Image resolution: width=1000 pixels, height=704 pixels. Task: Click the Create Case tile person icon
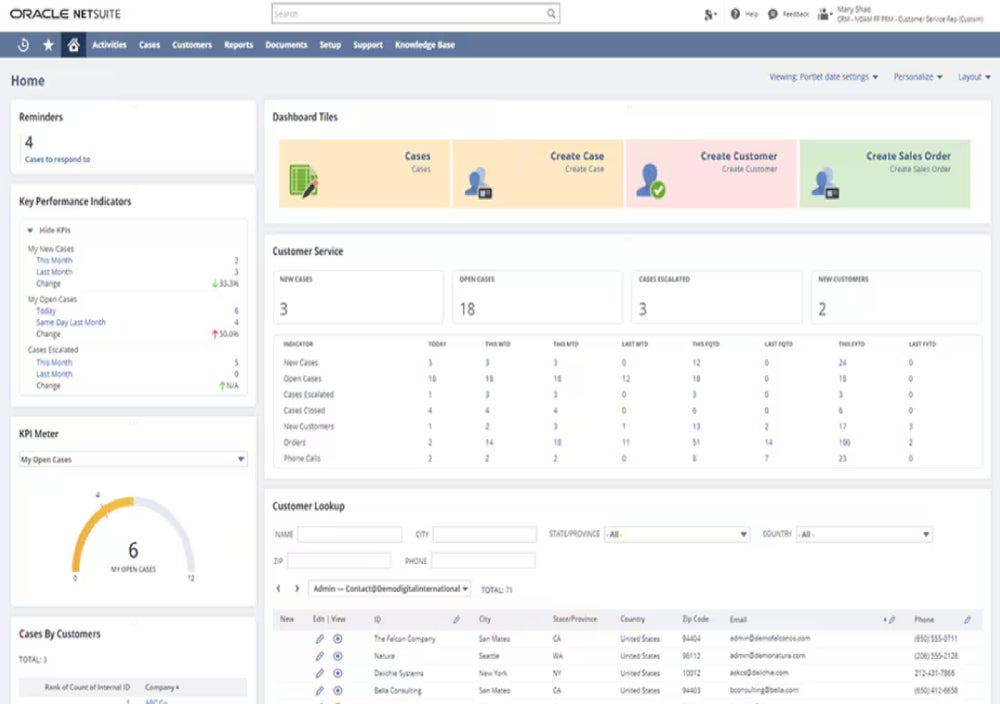pyautogui.click(x=478, y=184)
